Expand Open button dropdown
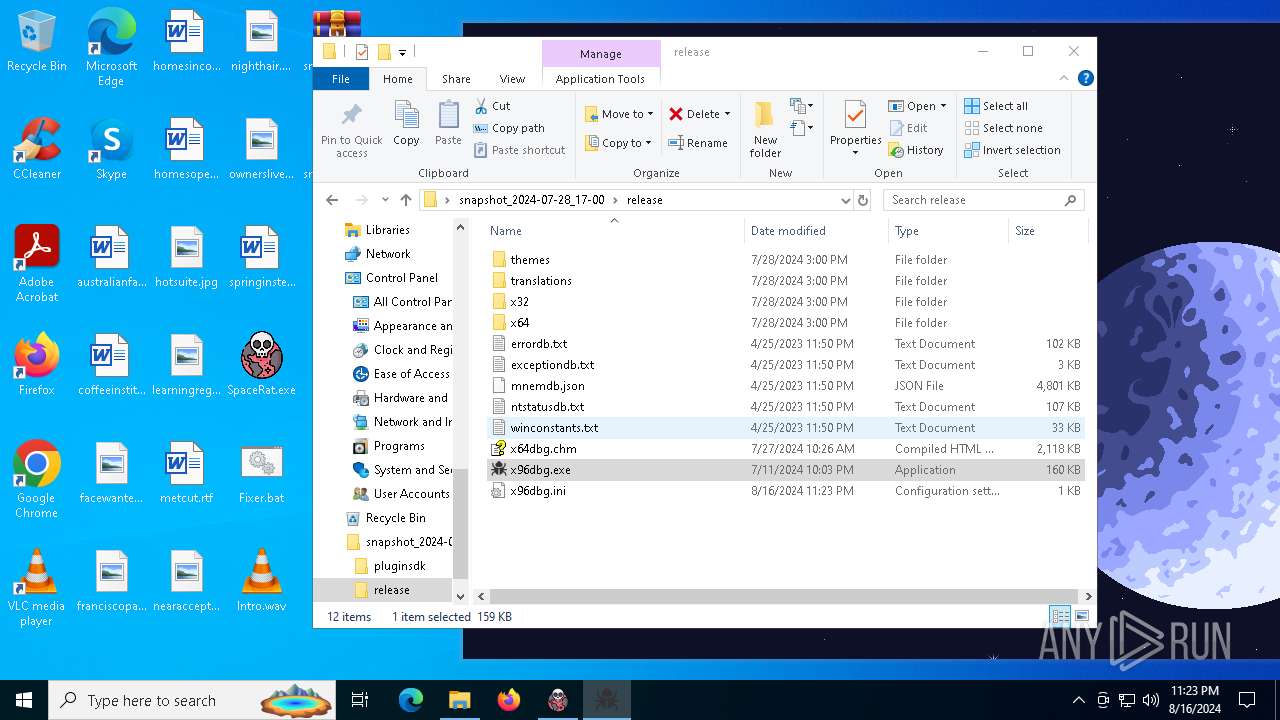Viewport: 1280px width, 720px height. point(943,106)
